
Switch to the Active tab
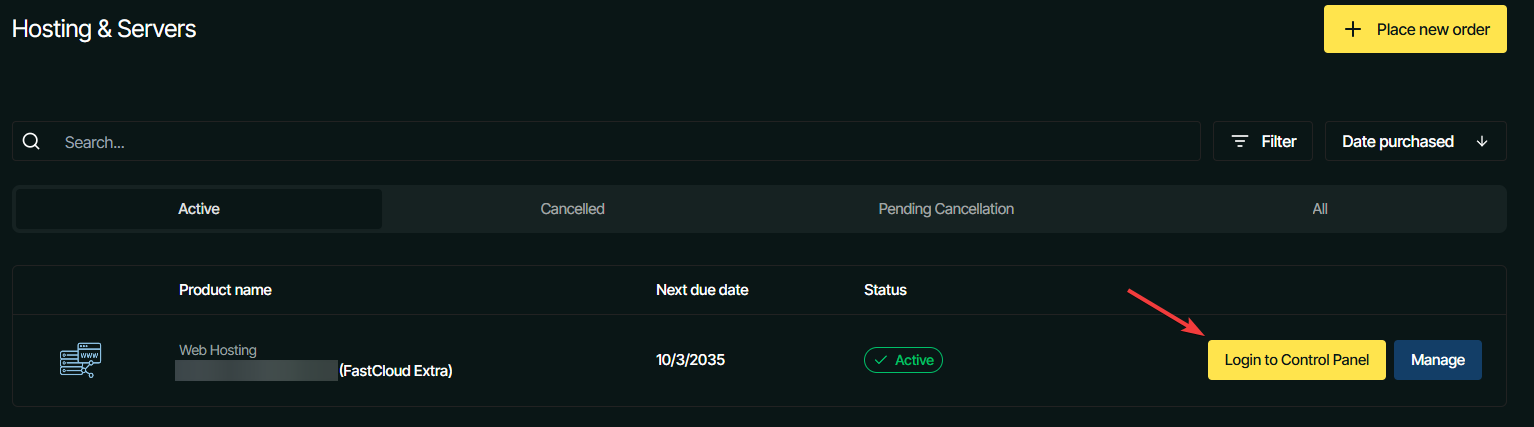(x=199, y=209)
